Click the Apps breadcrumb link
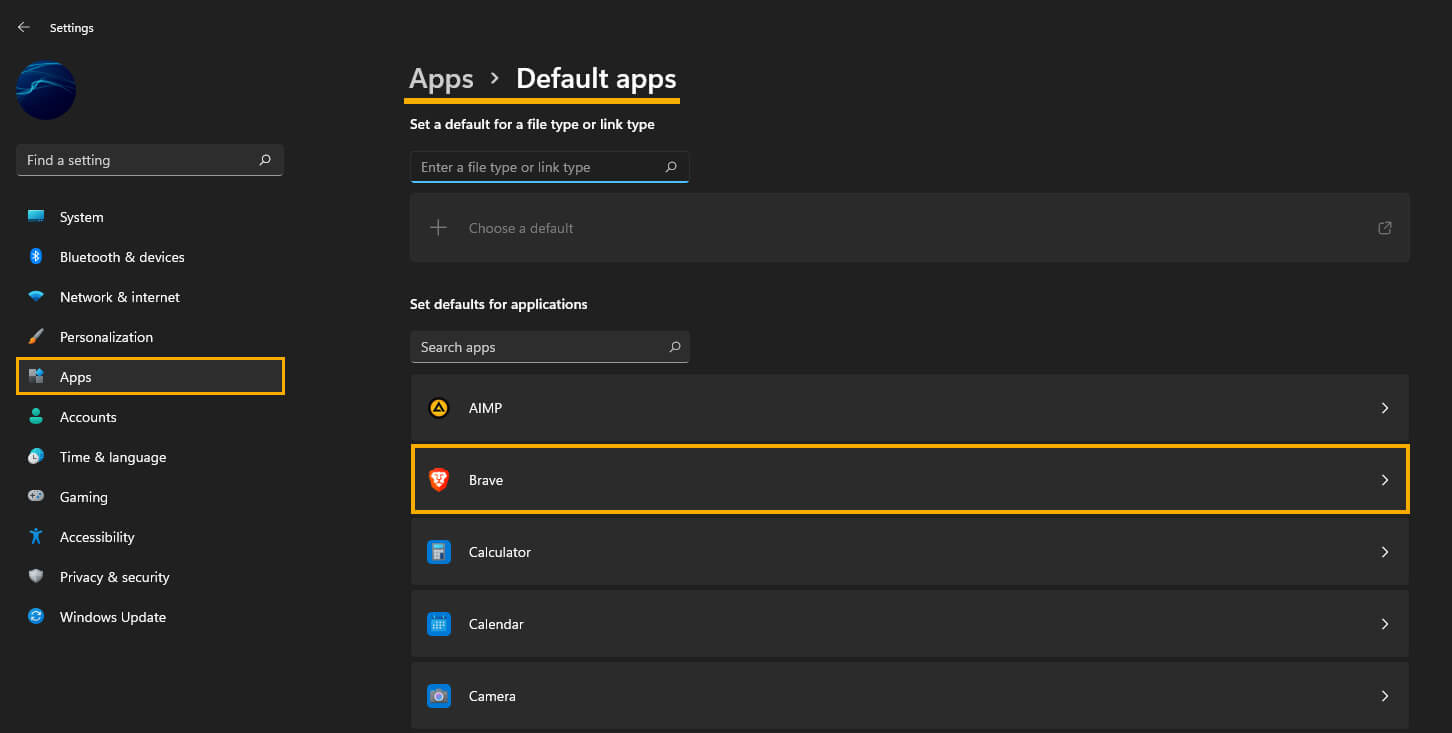 [441, 79]
